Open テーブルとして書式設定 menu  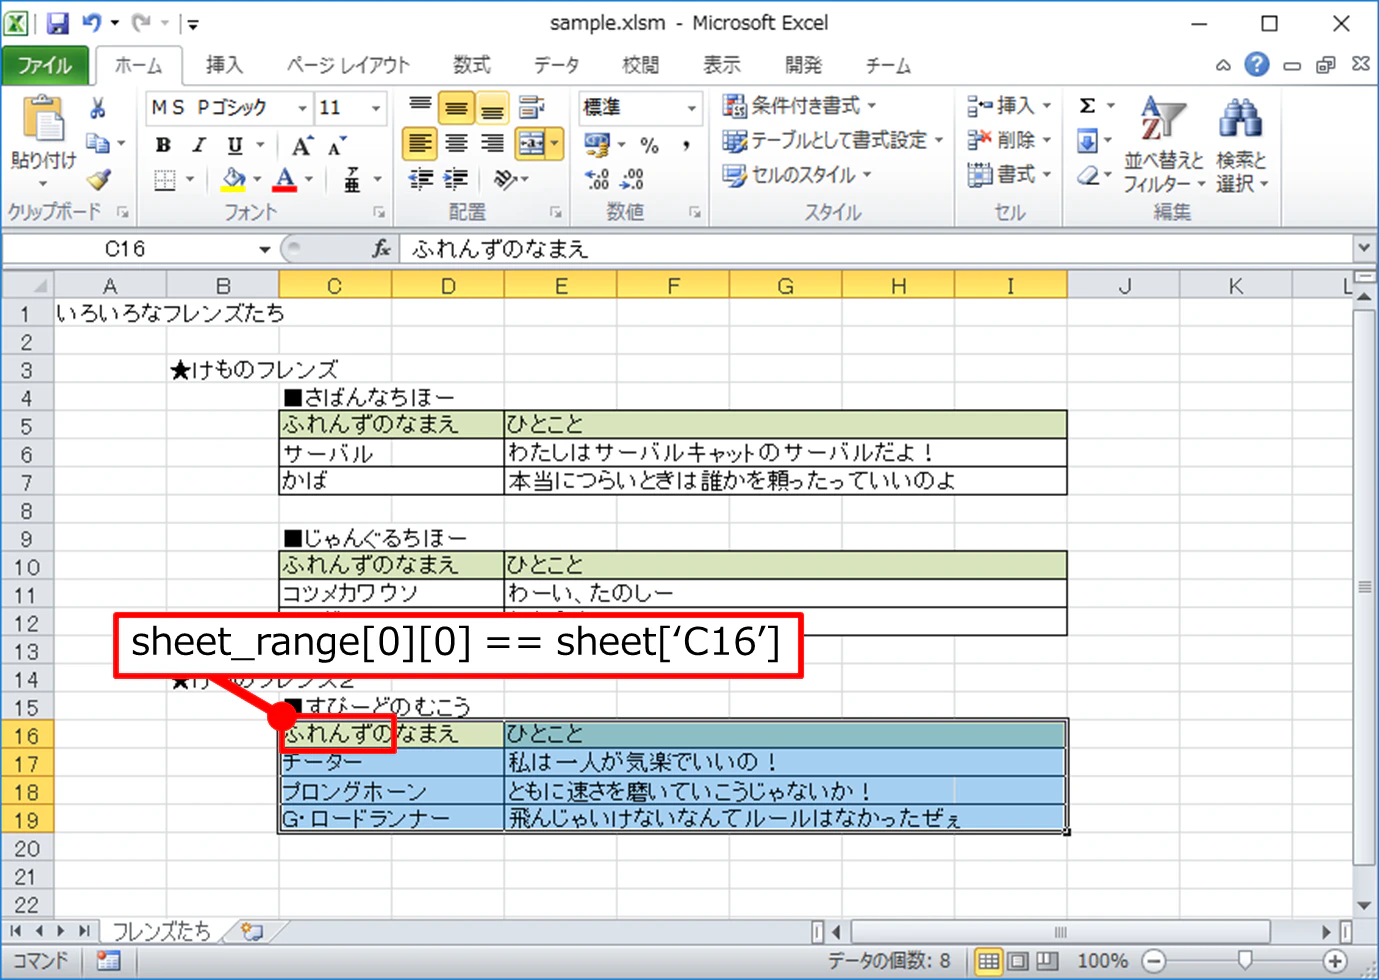tap(833, 141)
